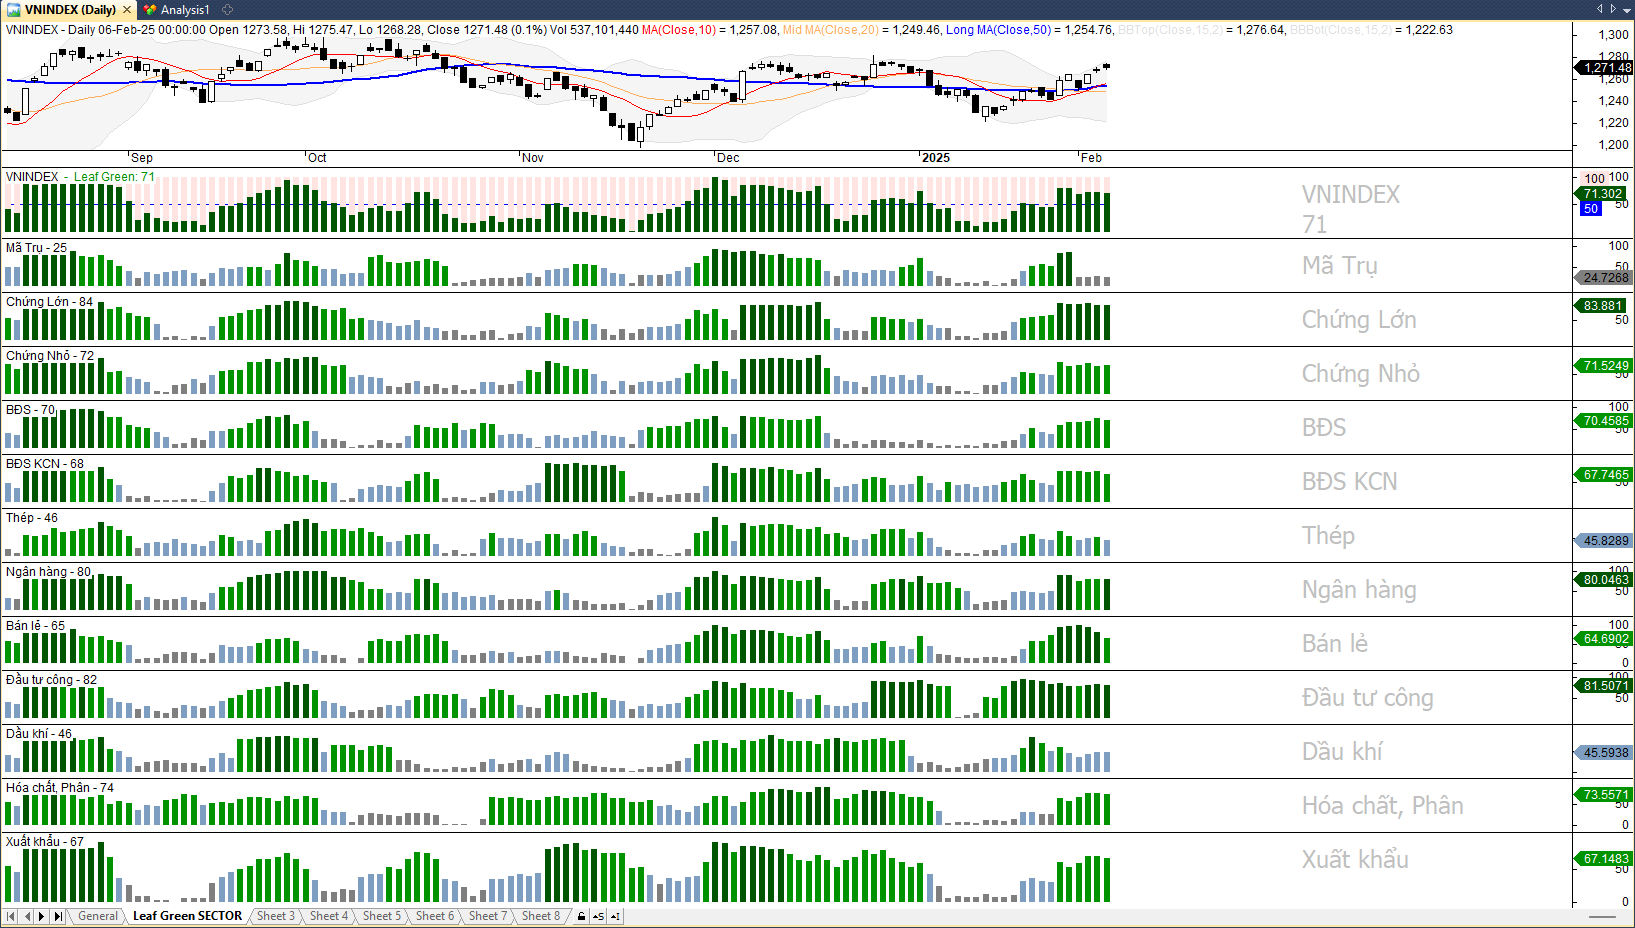Click the 1,271.48 price axis label
Viewport: 1635px width, 928px height.
tap(1606, 68)
